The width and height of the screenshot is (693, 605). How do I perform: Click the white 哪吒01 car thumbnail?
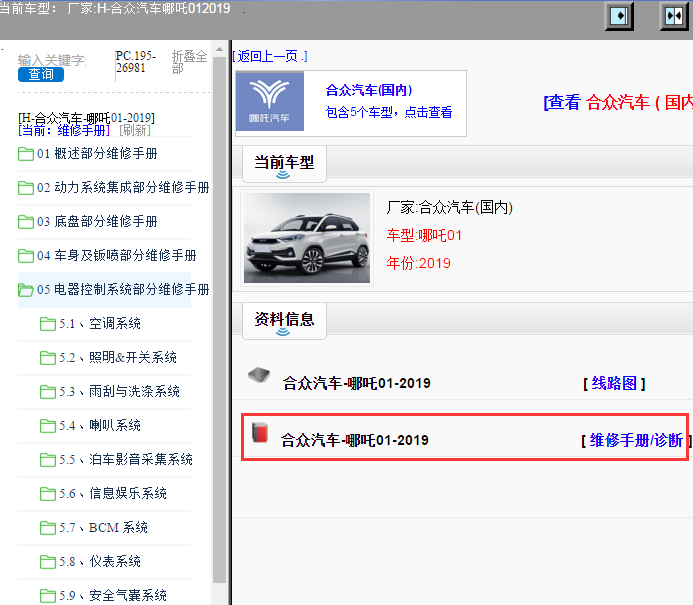pos(307,238)
